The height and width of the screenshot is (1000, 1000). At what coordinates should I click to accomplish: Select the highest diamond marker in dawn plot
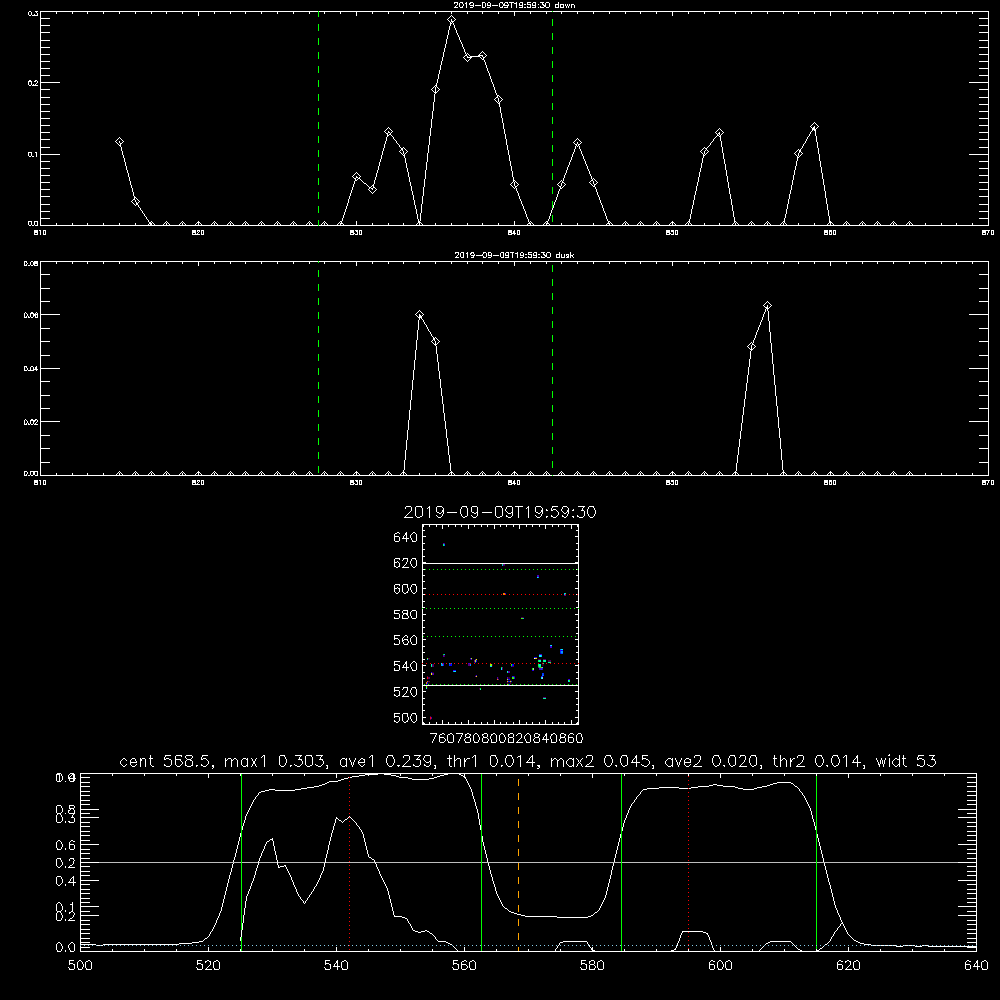(452, 20)
